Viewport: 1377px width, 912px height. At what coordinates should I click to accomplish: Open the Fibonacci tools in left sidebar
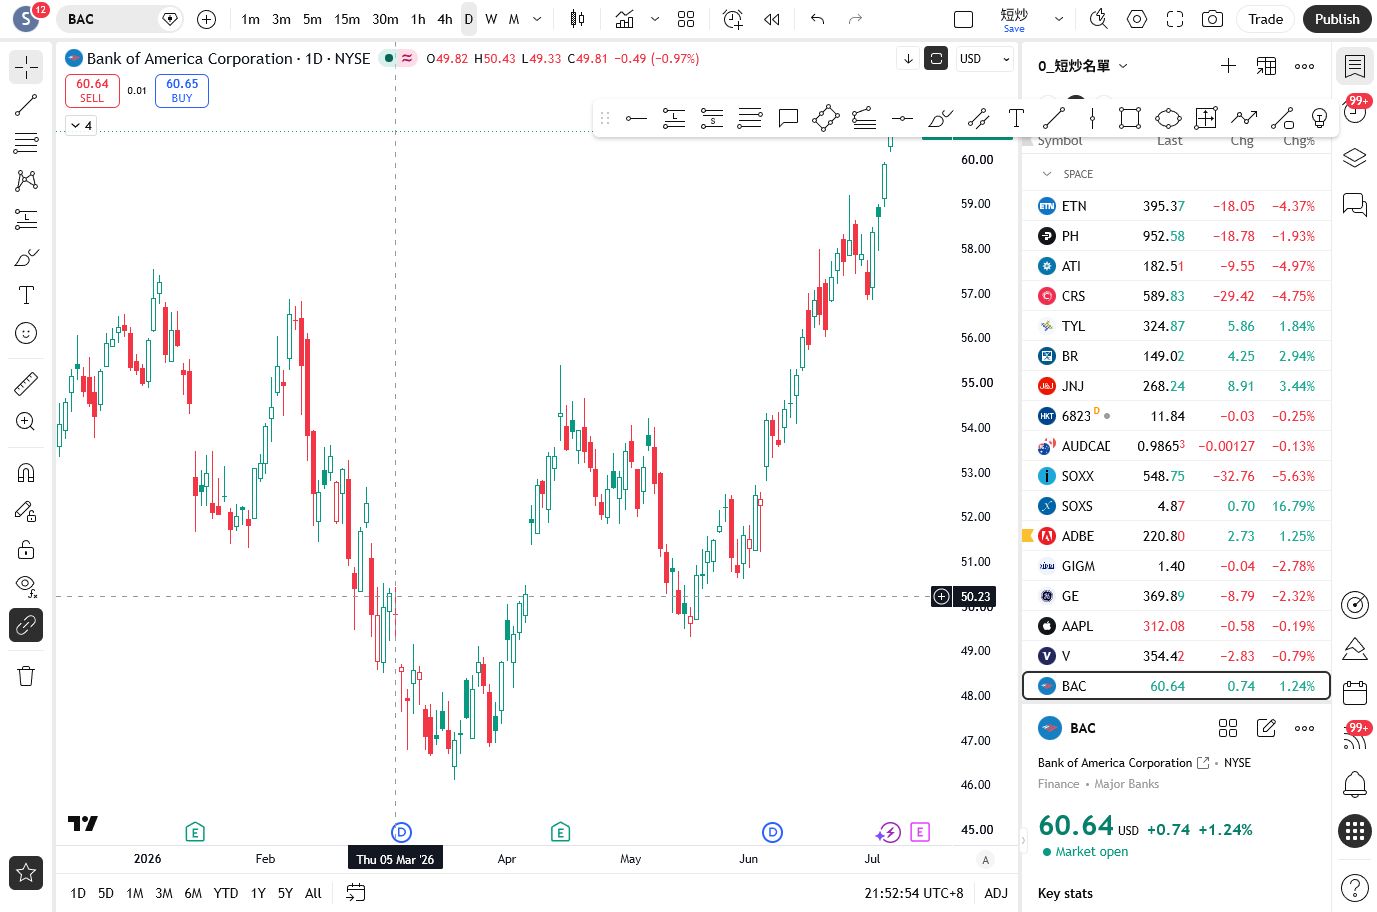point(26,143)
